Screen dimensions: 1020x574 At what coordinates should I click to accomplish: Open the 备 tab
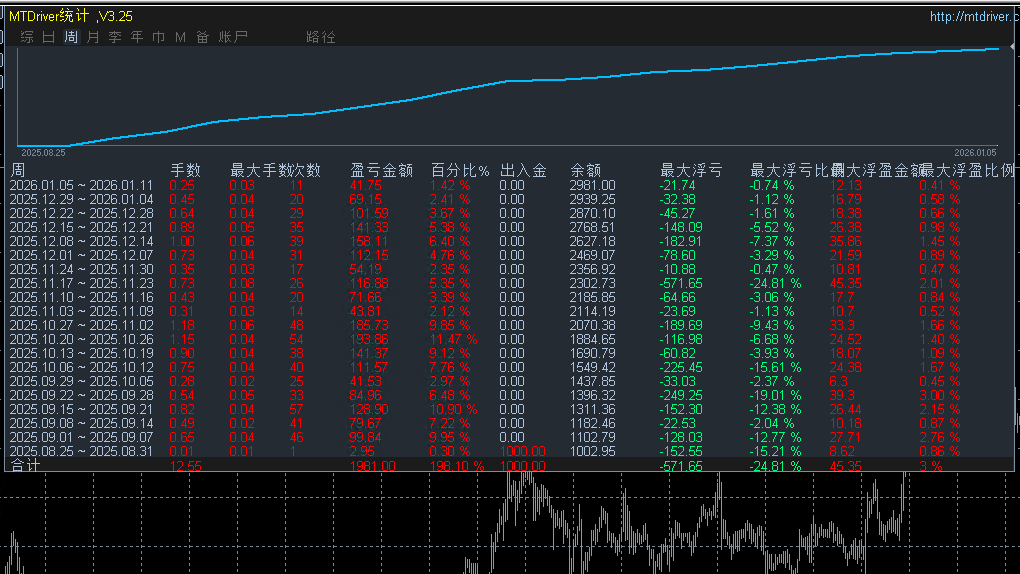pos(203,37)
